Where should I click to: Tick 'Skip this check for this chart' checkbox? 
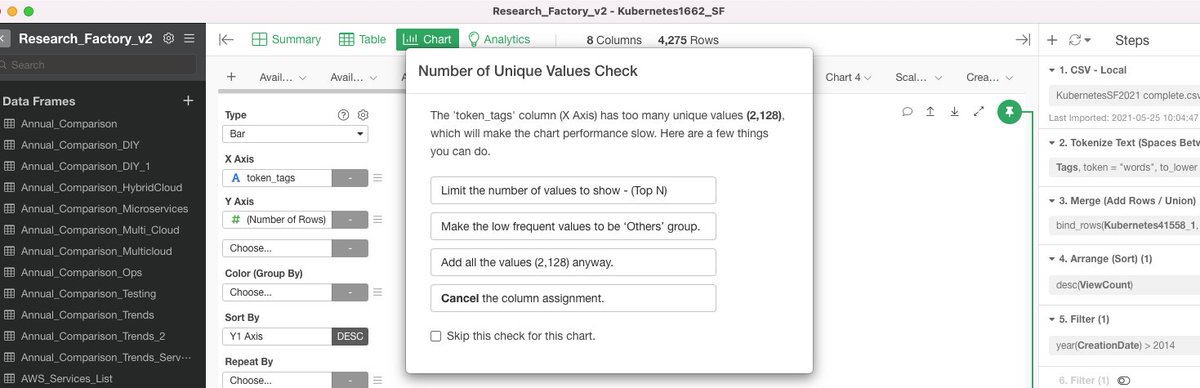[x=436, y=336]
